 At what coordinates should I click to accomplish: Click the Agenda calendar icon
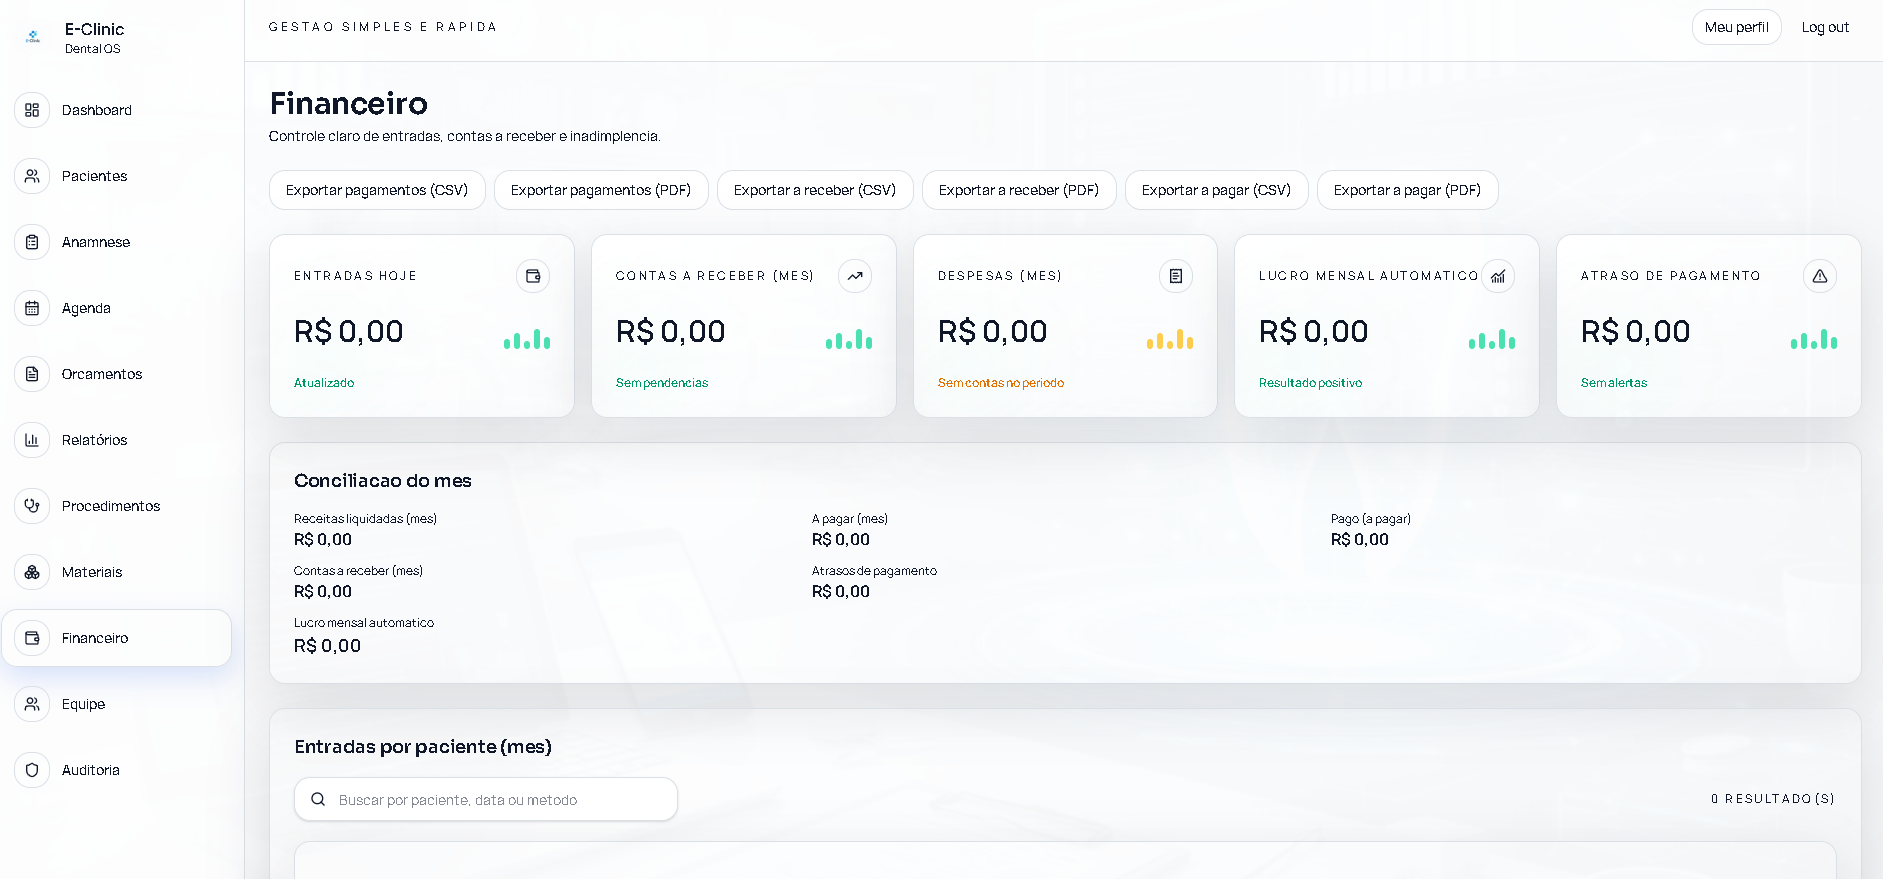click(32, 308)
